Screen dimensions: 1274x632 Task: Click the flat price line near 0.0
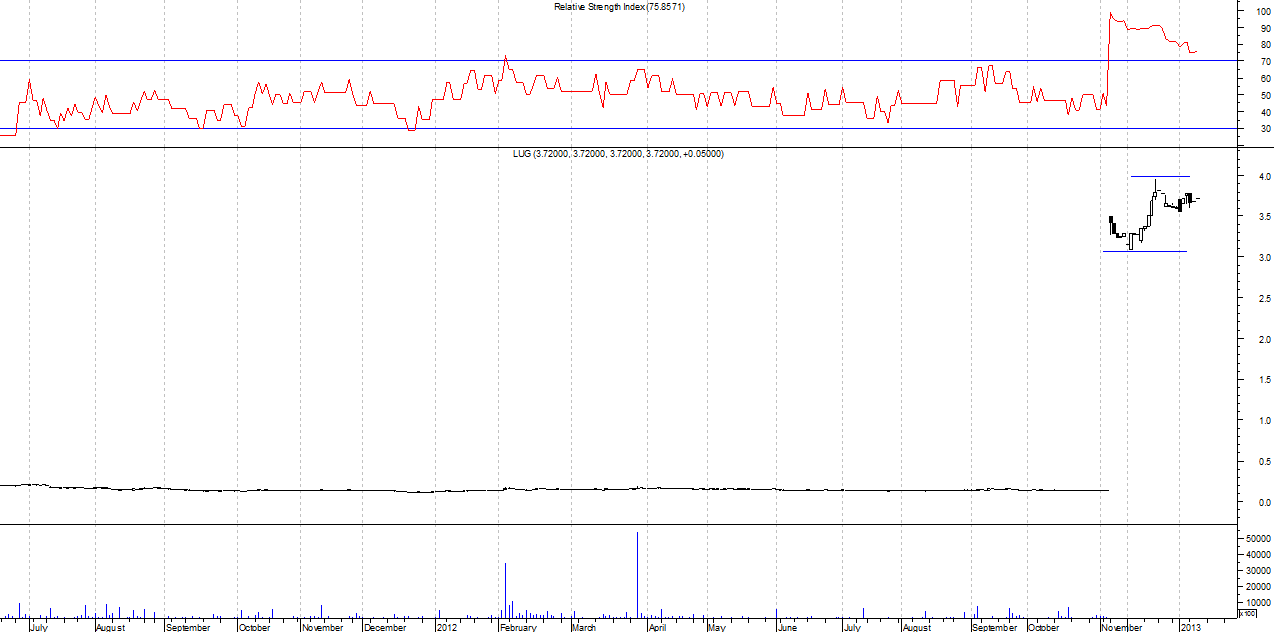(600, 490)
